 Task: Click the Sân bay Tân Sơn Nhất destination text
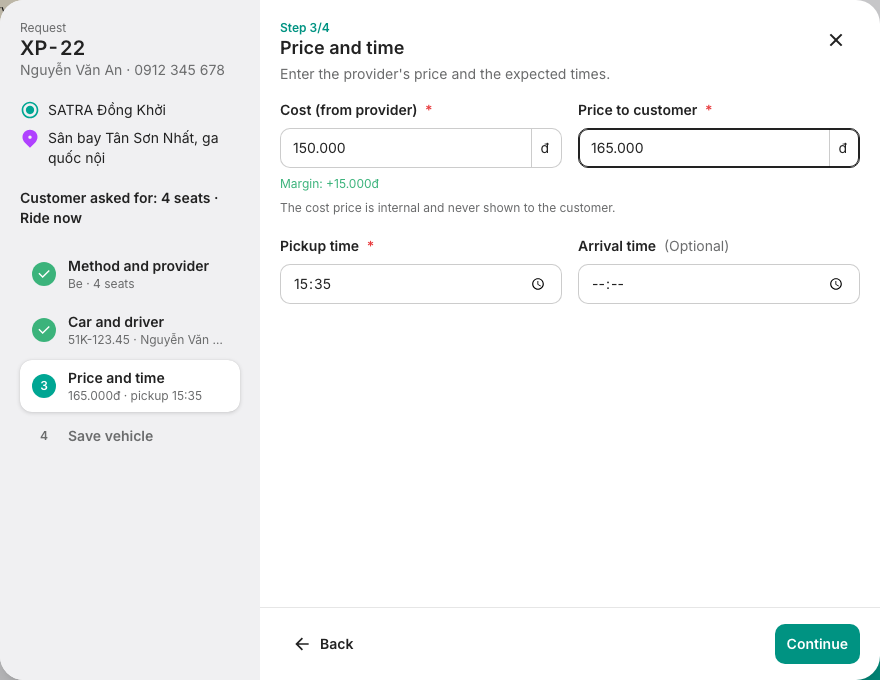coord(133,148)
